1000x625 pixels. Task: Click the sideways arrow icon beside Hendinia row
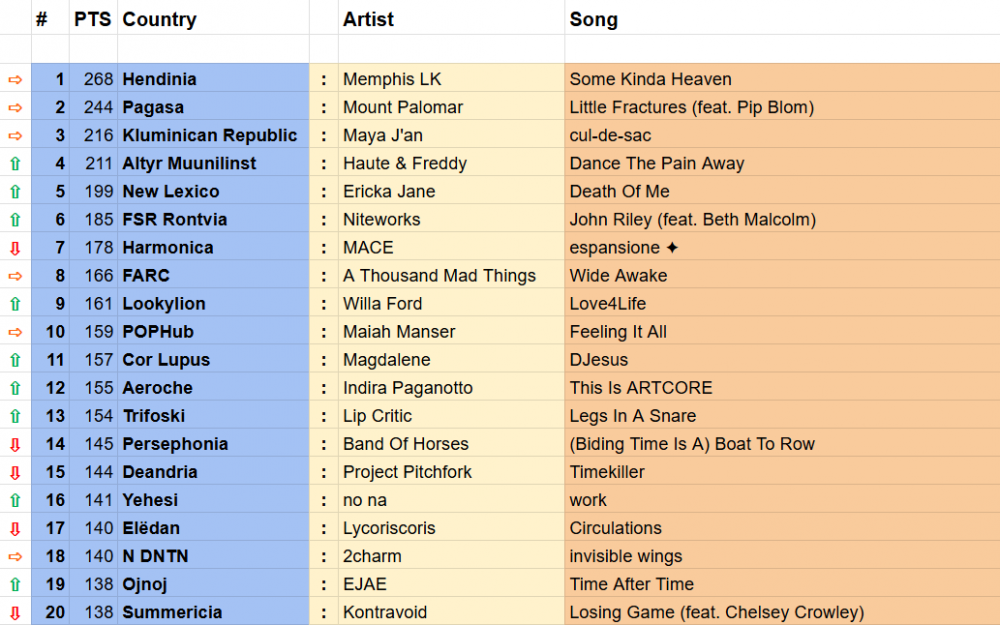[x=15, y=79]
